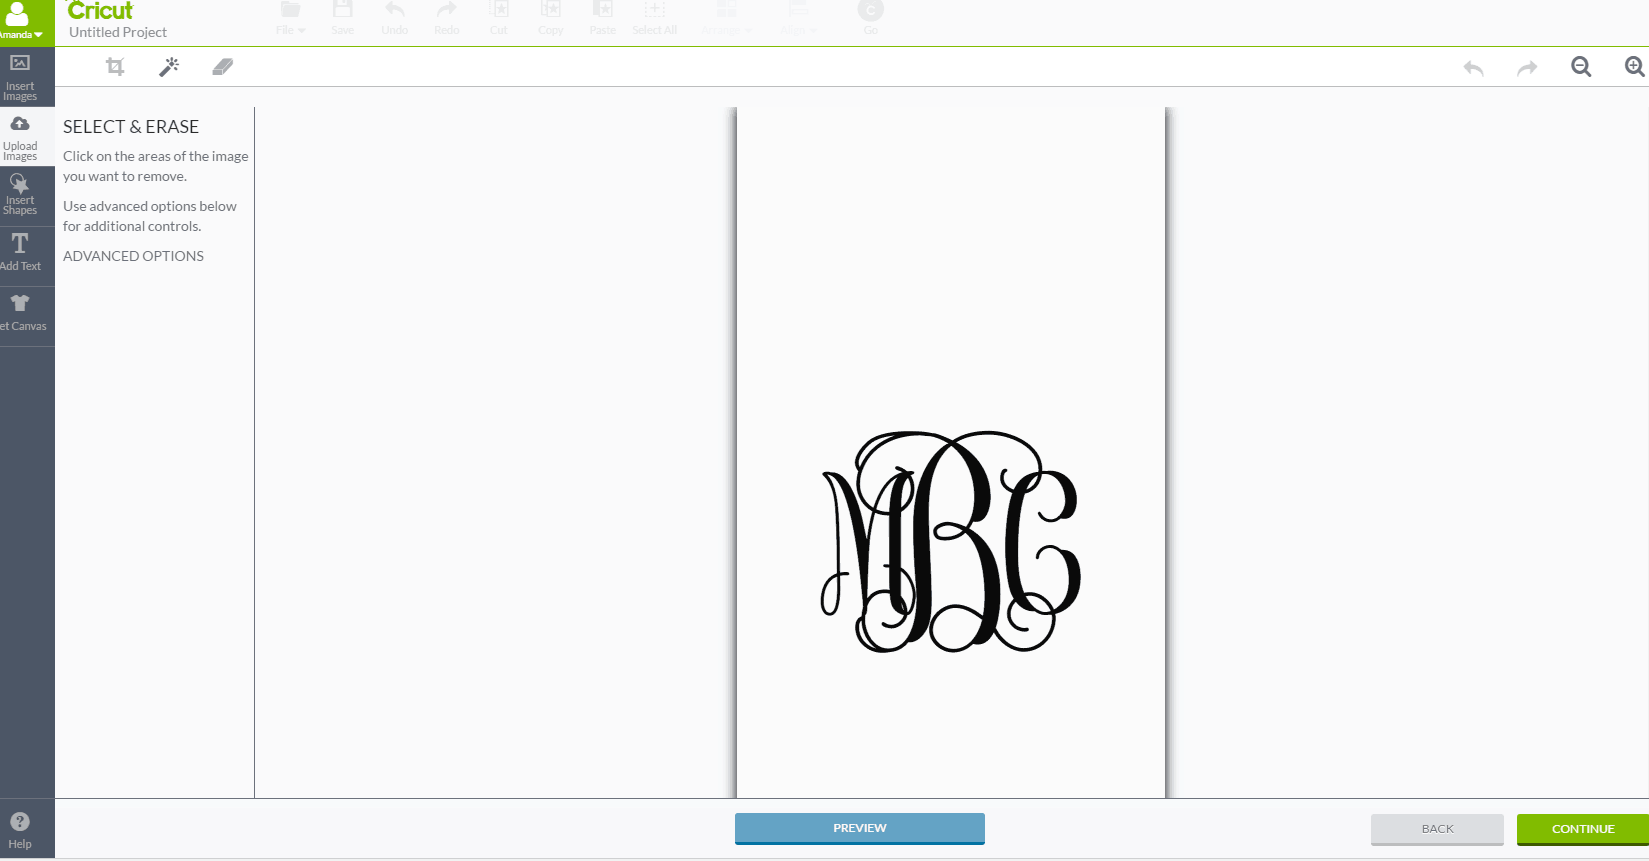Select the Eraser tool
Viewport: 1649px width, 861px height.
[222, 67]
